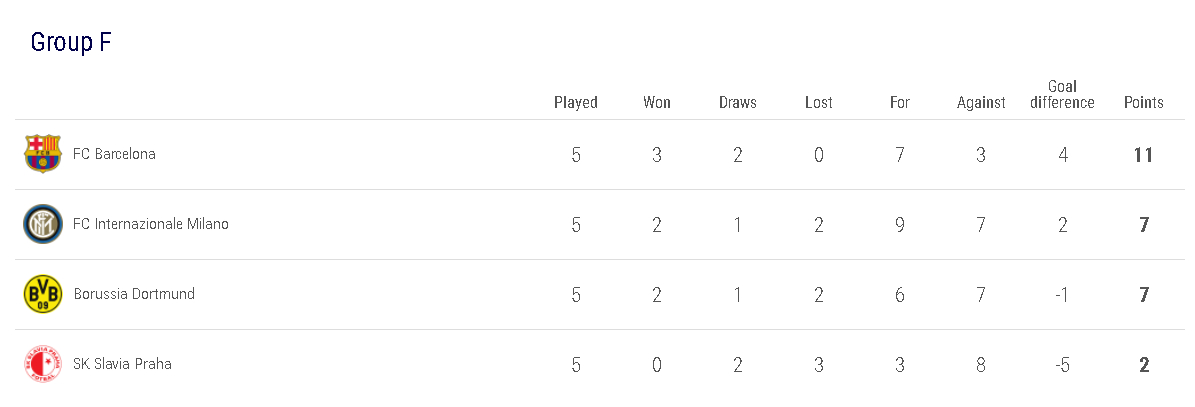Click the Group F heading

point(70,42)
